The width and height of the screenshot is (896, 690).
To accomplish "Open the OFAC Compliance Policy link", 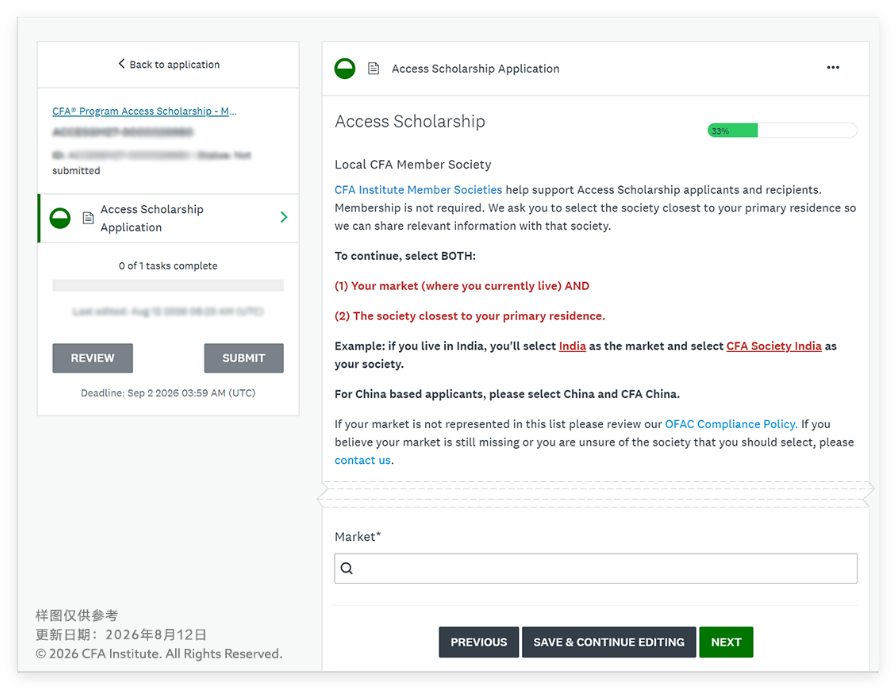I will coord(731,424).
